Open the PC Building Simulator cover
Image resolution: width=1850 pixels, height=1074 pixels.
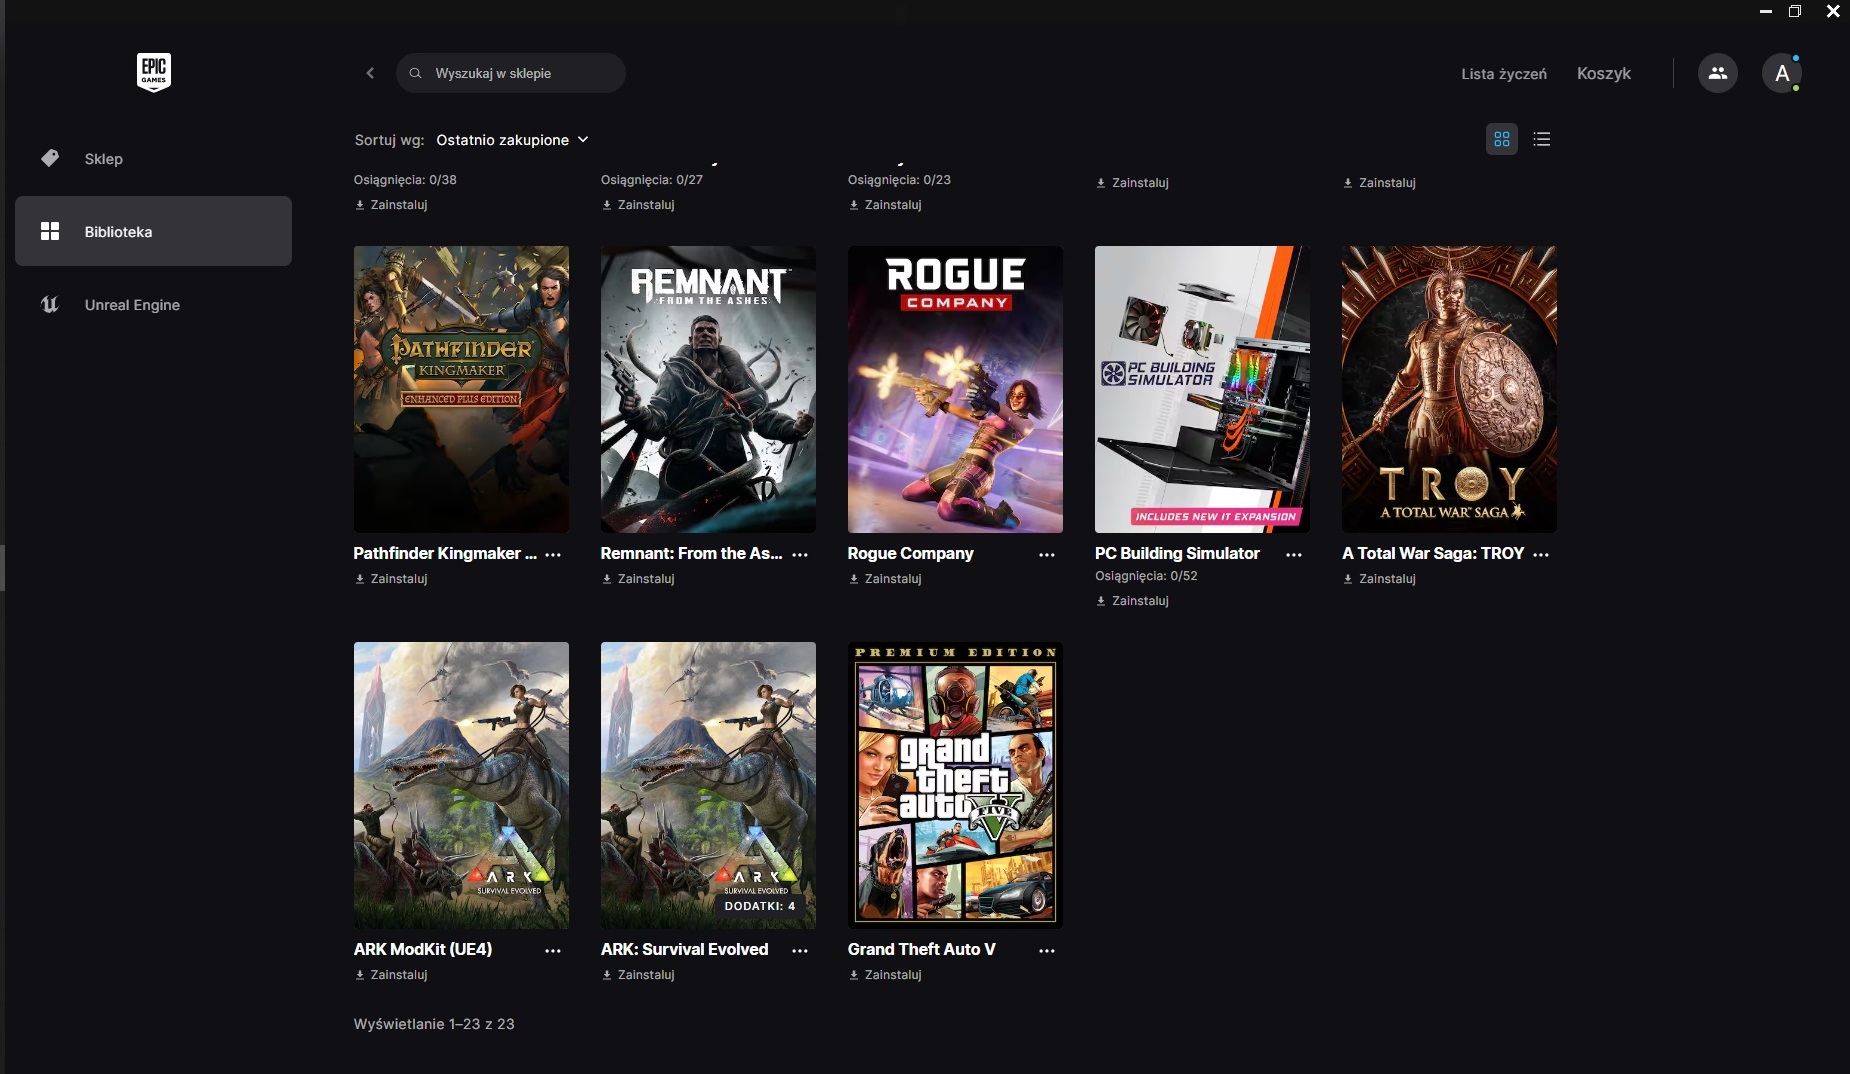tap(1202, 389)
